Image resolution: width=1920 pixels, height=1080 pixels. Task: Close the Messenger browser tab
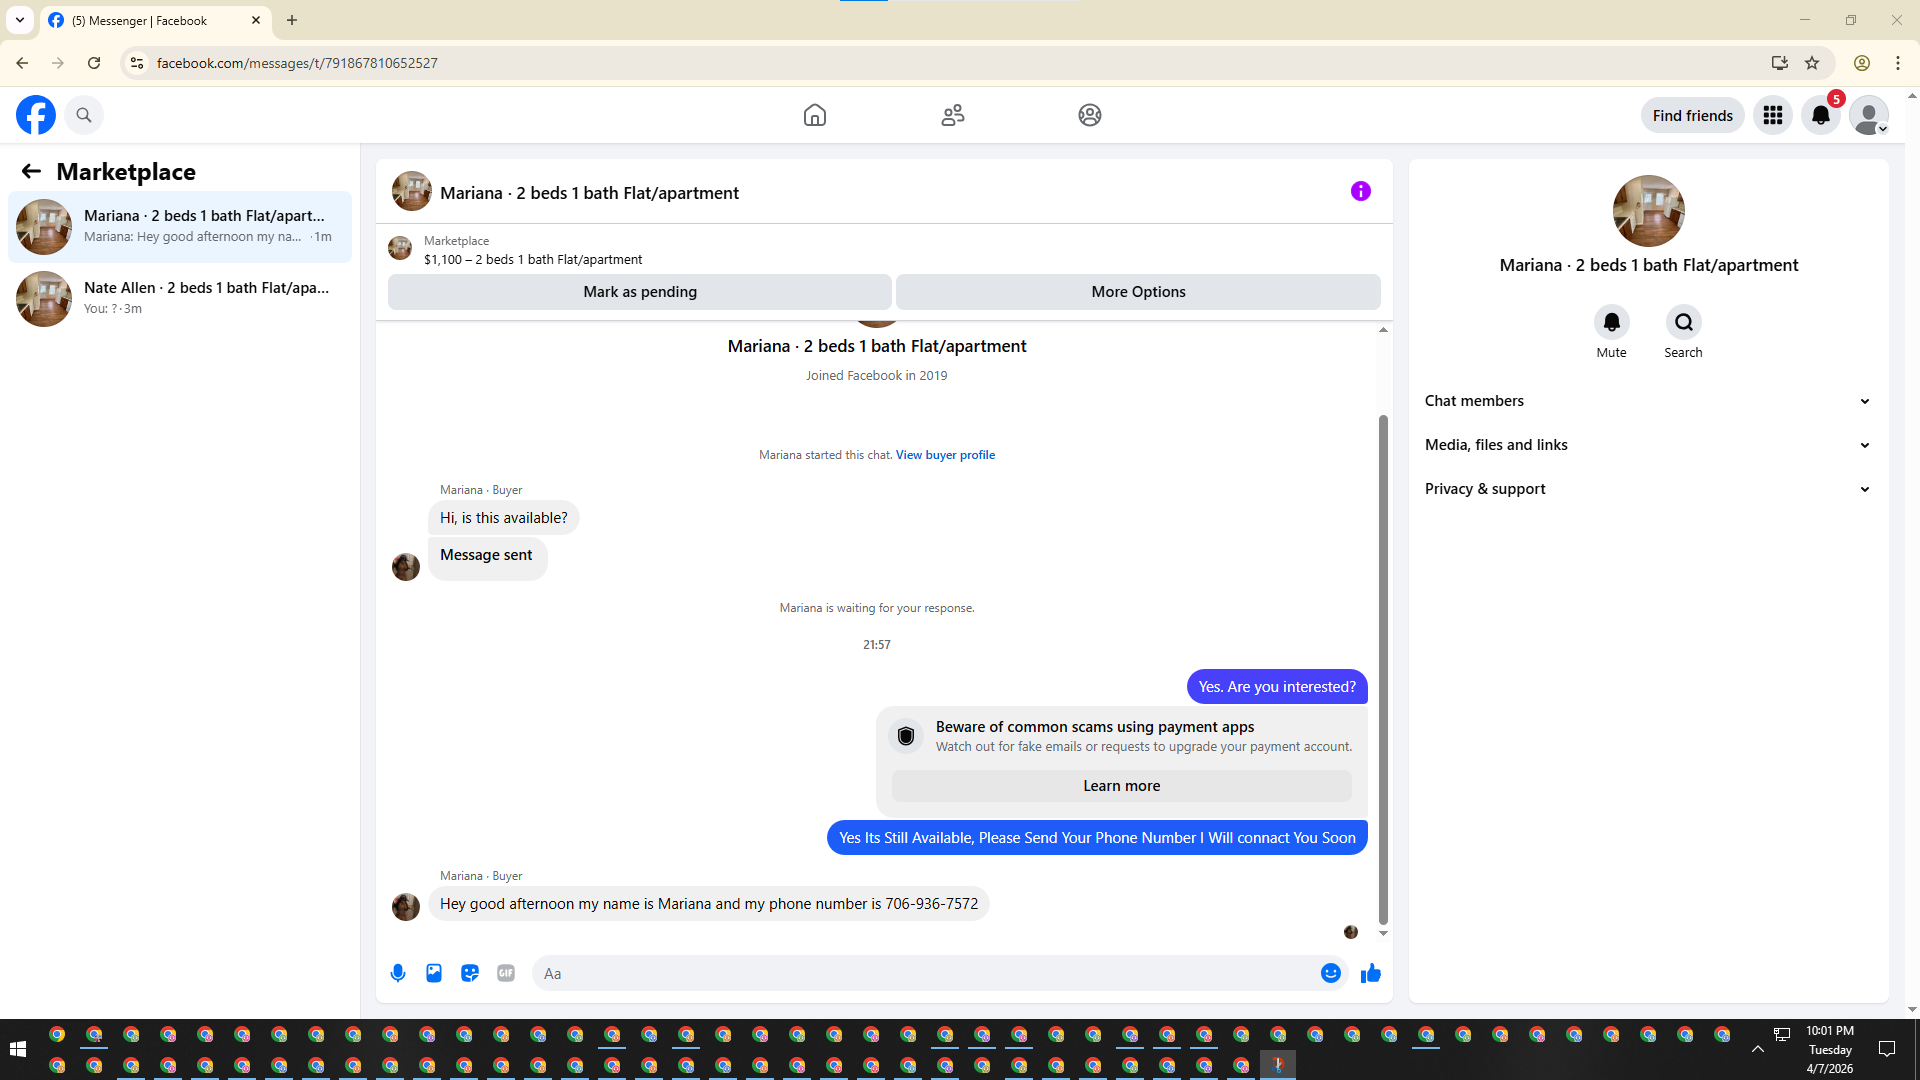(x=255, y=20)
